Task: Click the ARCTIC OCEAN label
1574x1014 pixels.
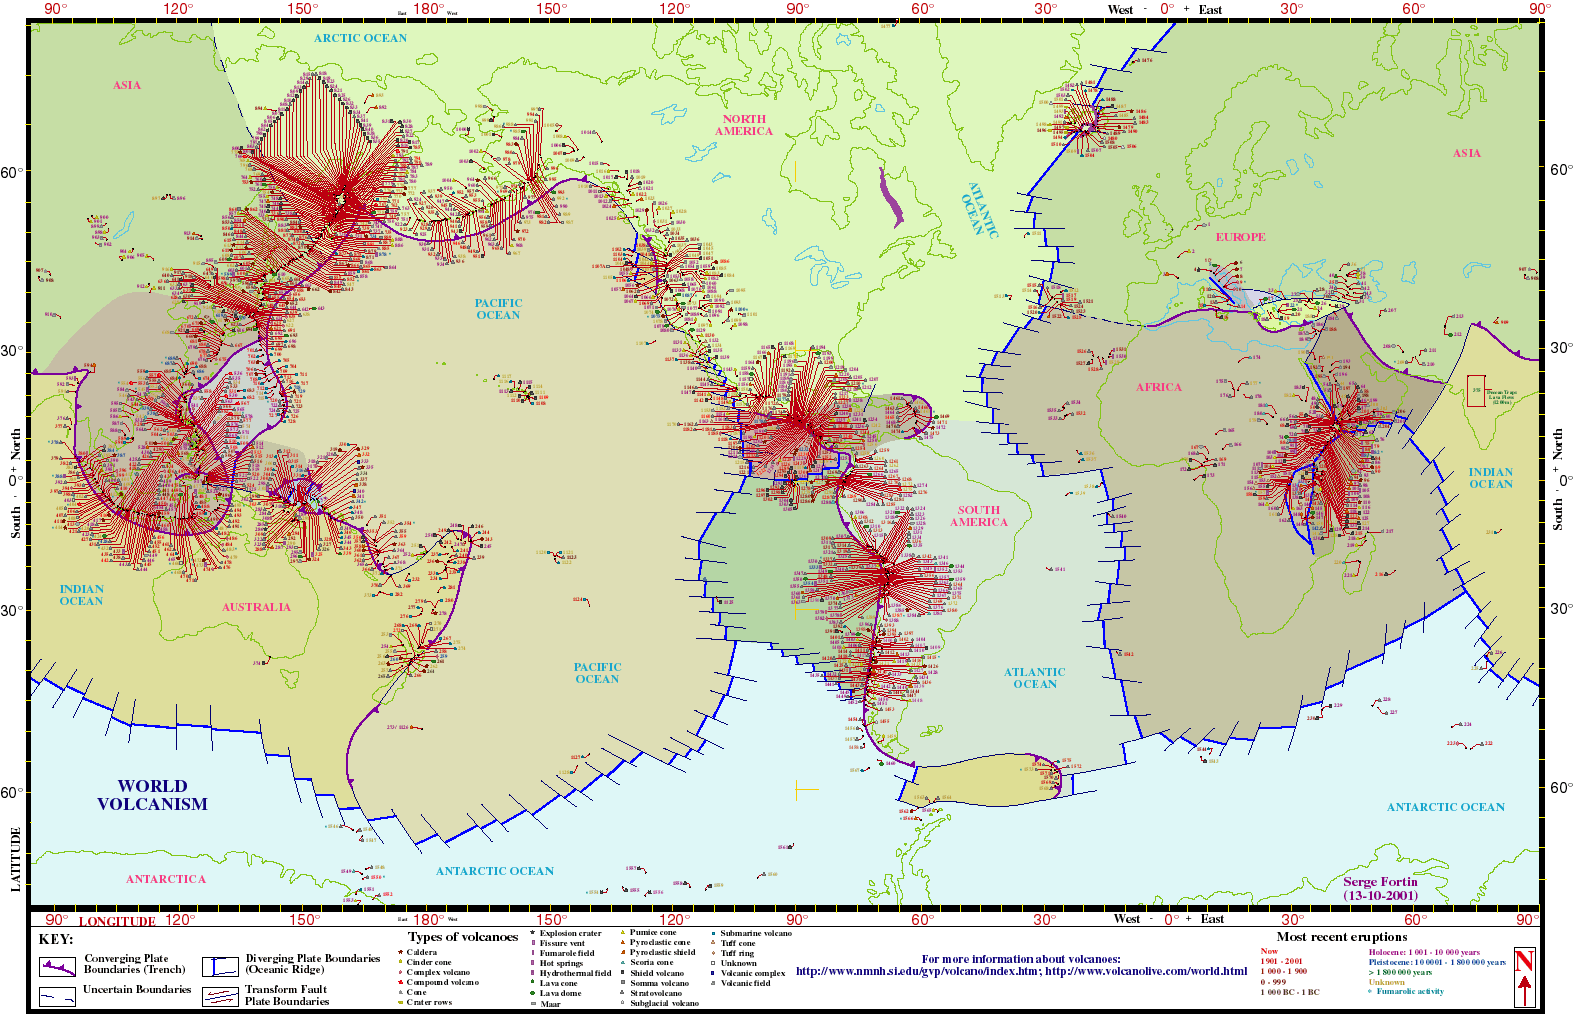Action: [x=360, y=38]
